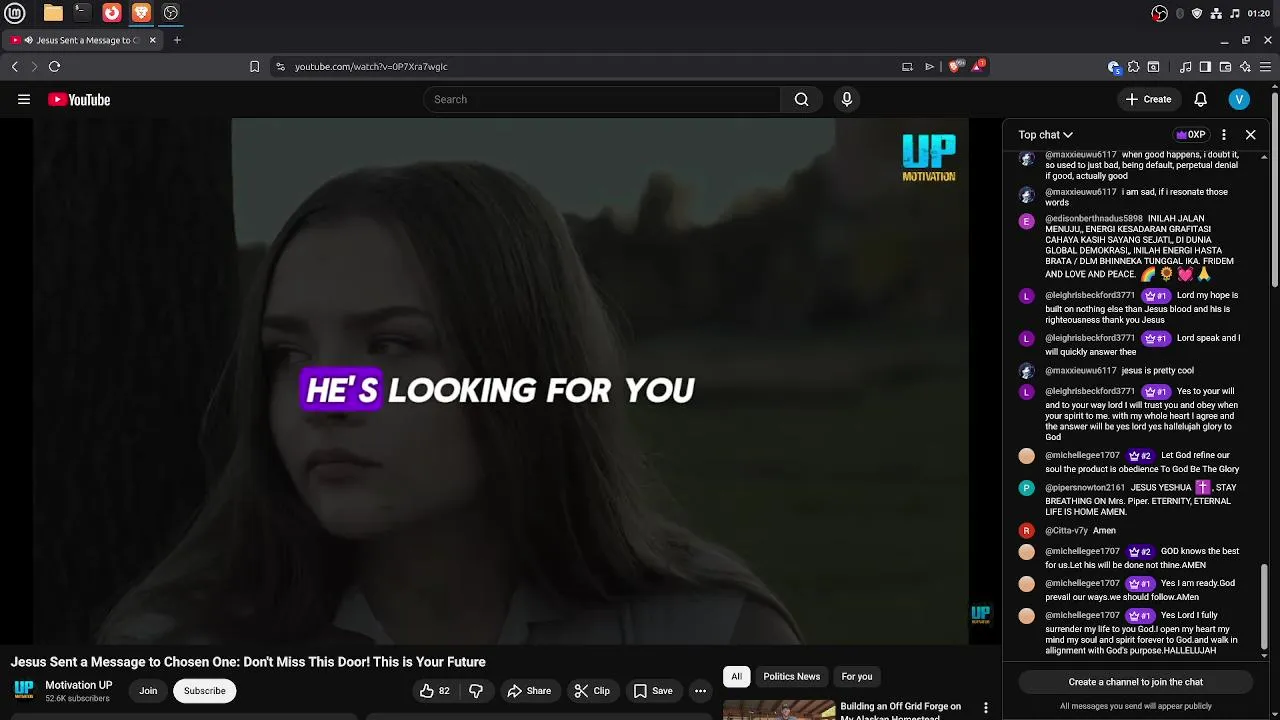
Task: Open @pipersnowton2161 chat username
Action: pos(1085,488)
